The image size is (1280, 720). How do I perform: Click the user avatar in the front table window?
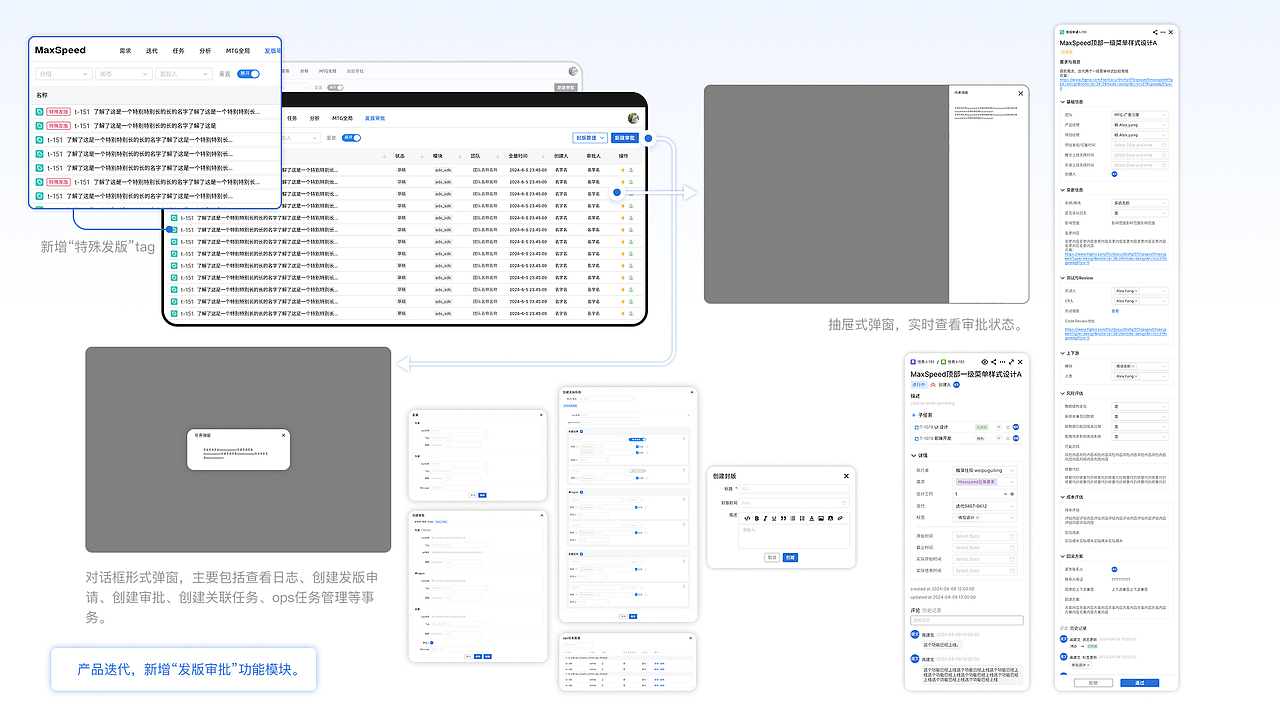click(633, 118)
